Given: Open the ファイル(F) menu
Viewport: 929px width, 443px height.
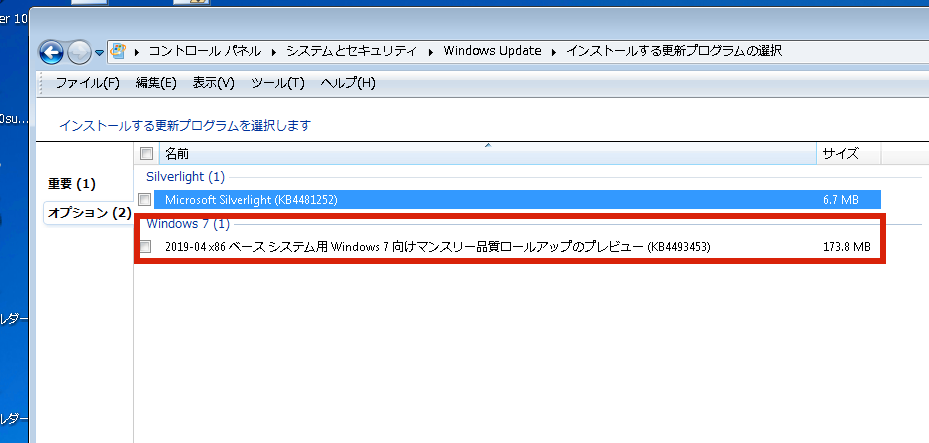Looking at the screenshot, I should click(x=87, y=83).
